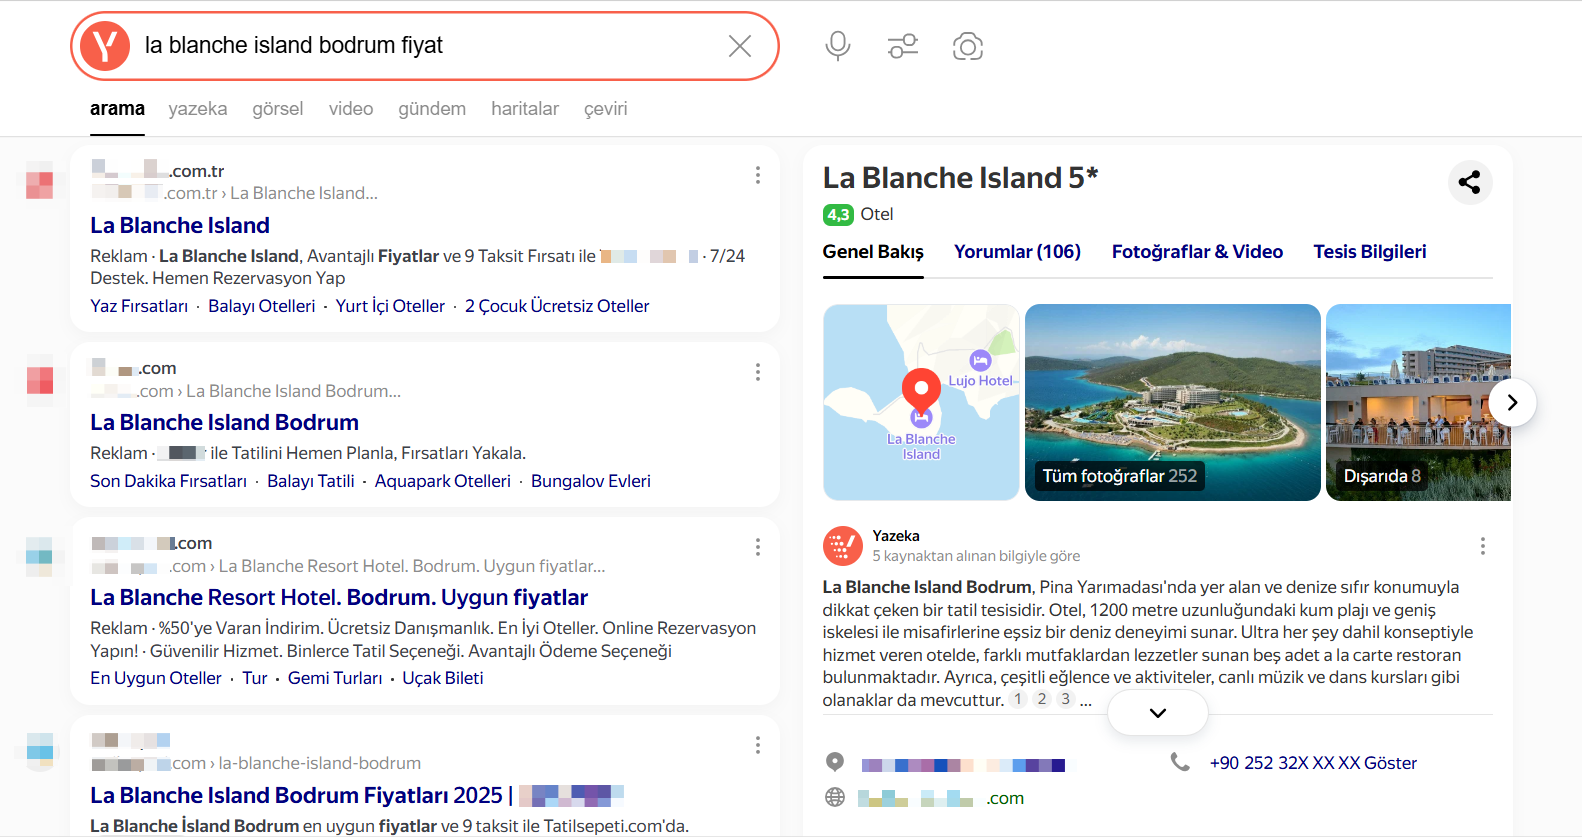This screenshot has height=837, width=1582.
Task: Start image search with camera icon
Action: click(967, 46)
